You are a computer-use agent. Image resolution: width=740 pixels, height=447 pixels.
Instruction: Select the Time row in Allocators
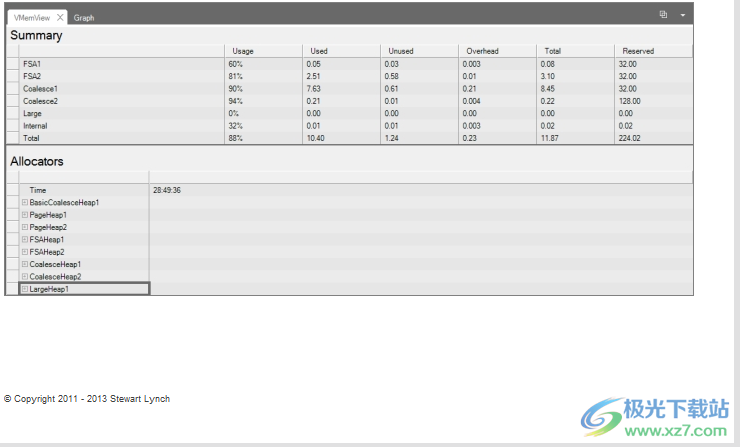[x=38, y=190]
